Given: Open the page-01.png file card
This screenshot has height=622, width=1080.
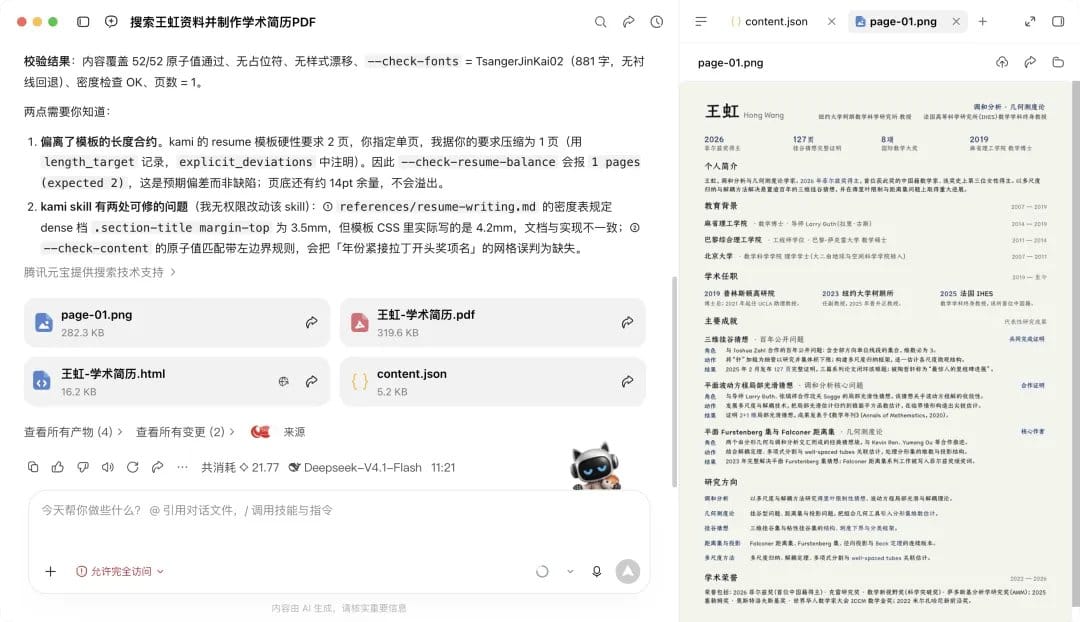Looking at the screenshot, I should [x=176, y=322].
